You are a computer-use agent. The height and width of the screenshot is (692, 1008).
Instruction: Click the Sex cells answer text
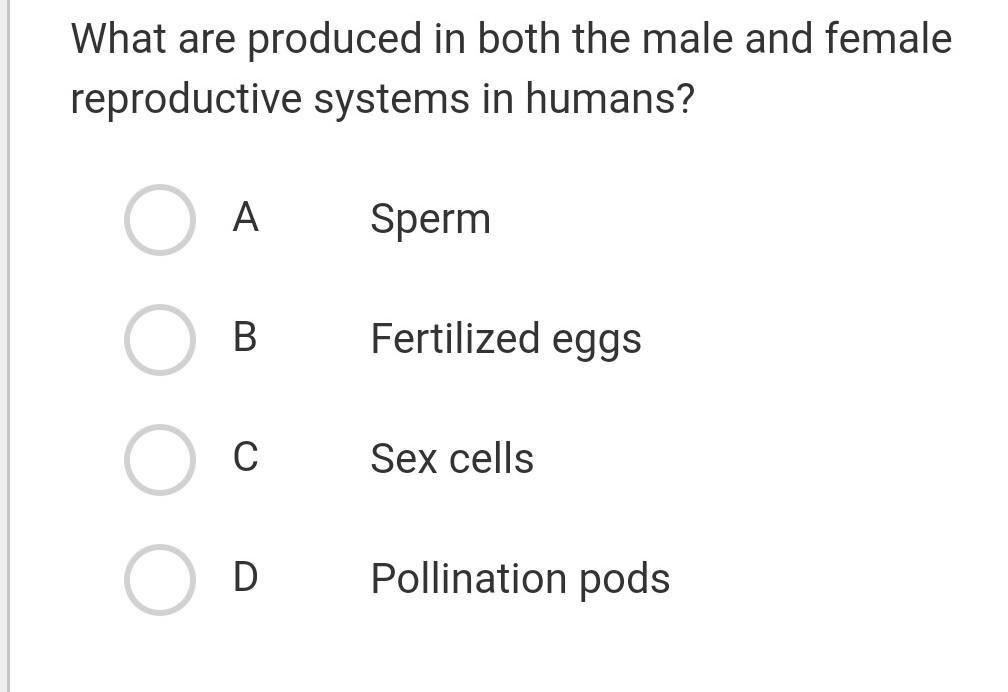(451, 459)
